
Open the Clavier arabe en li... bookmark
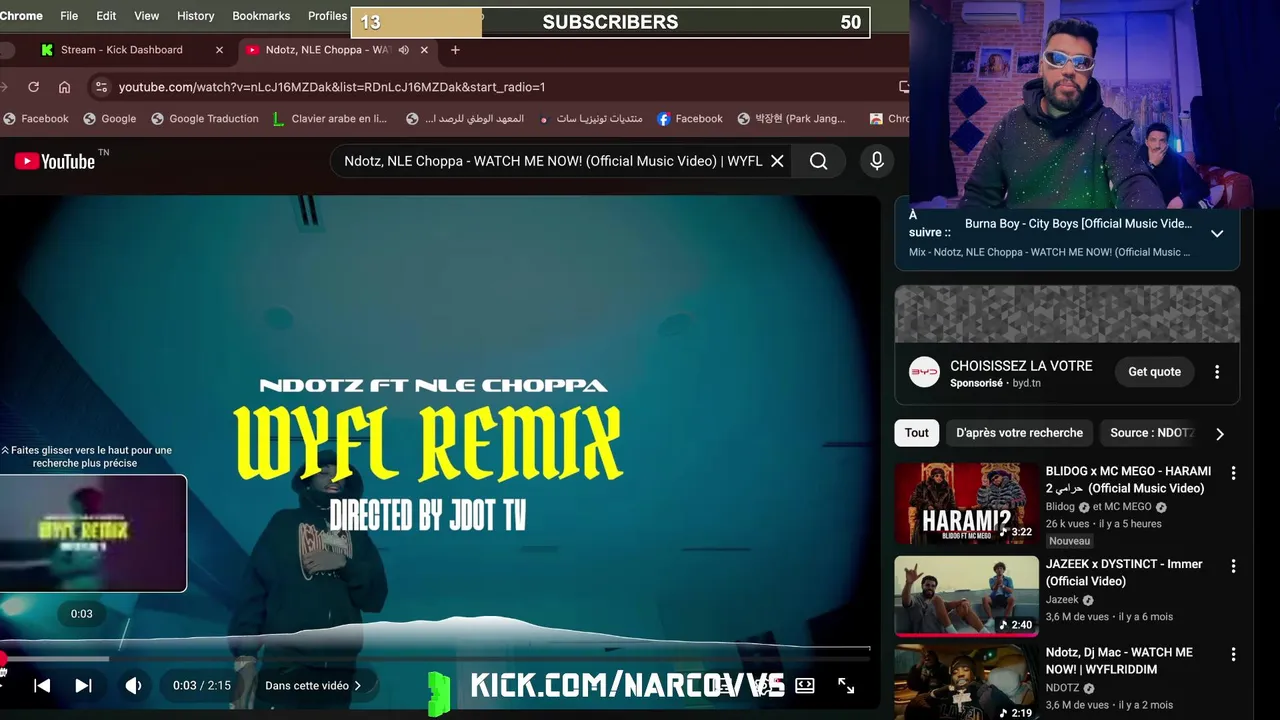coord(330,118)
